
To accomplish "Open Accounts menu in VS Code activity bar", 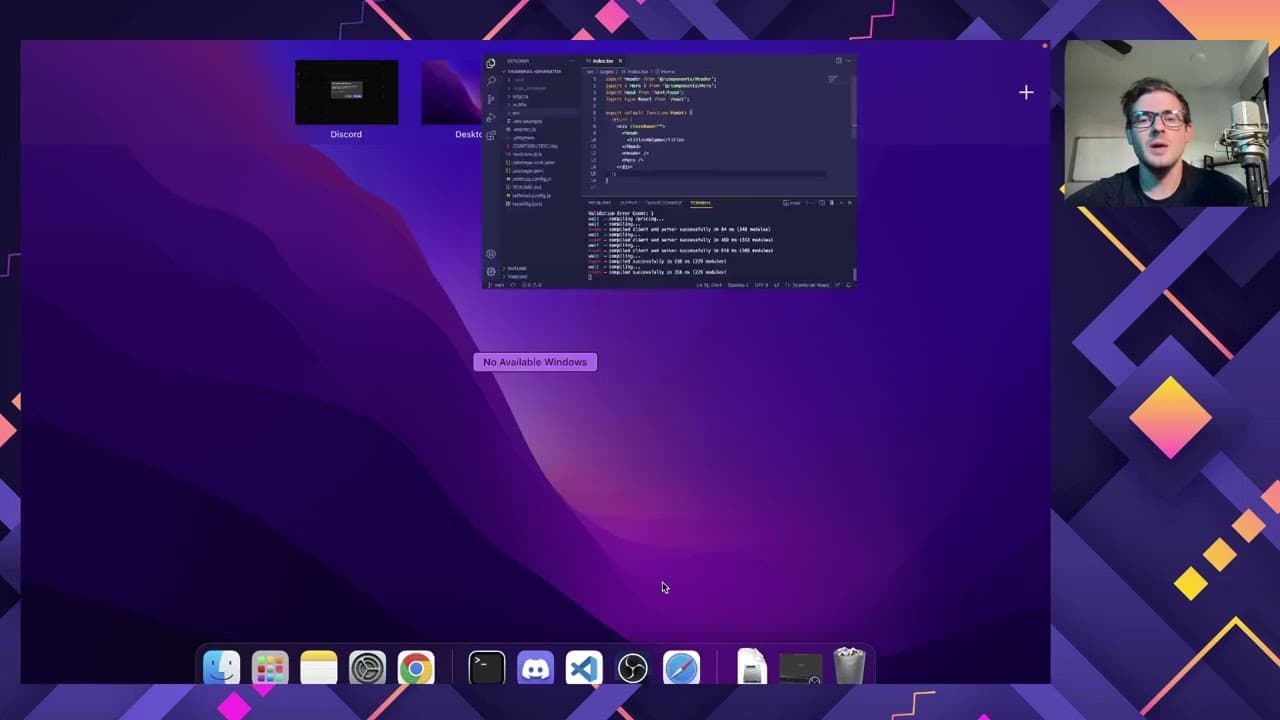I will 490,254.
